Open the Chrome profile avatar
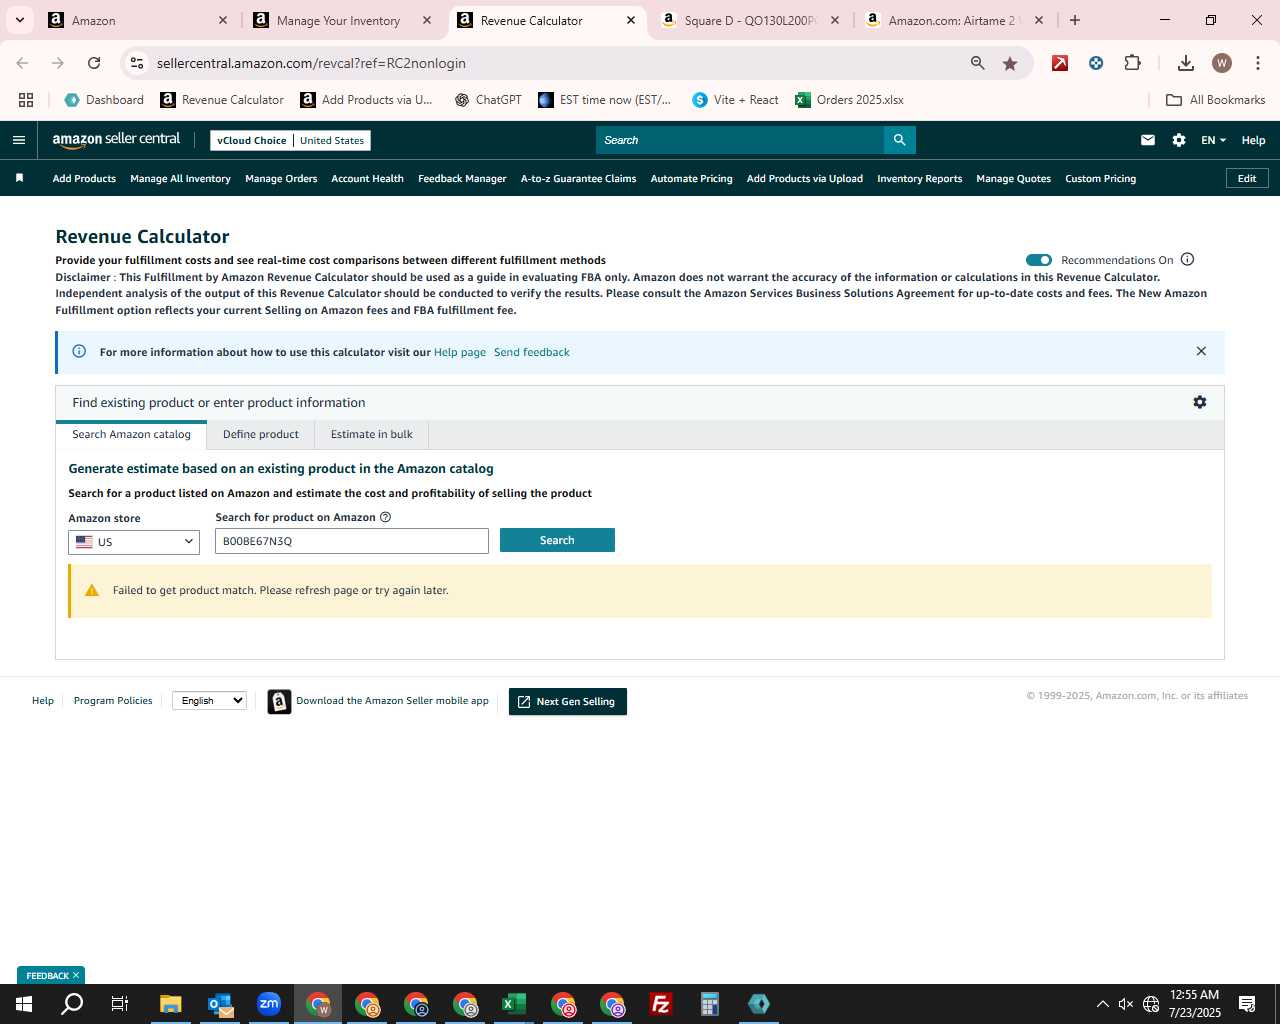This screenshot has width=1280, height=1024. (1221, 63)
